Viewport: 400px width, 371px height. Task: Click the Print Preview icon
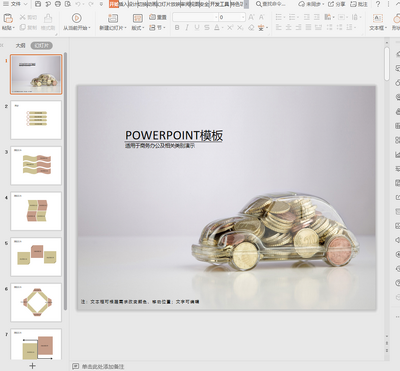(68, 4)
